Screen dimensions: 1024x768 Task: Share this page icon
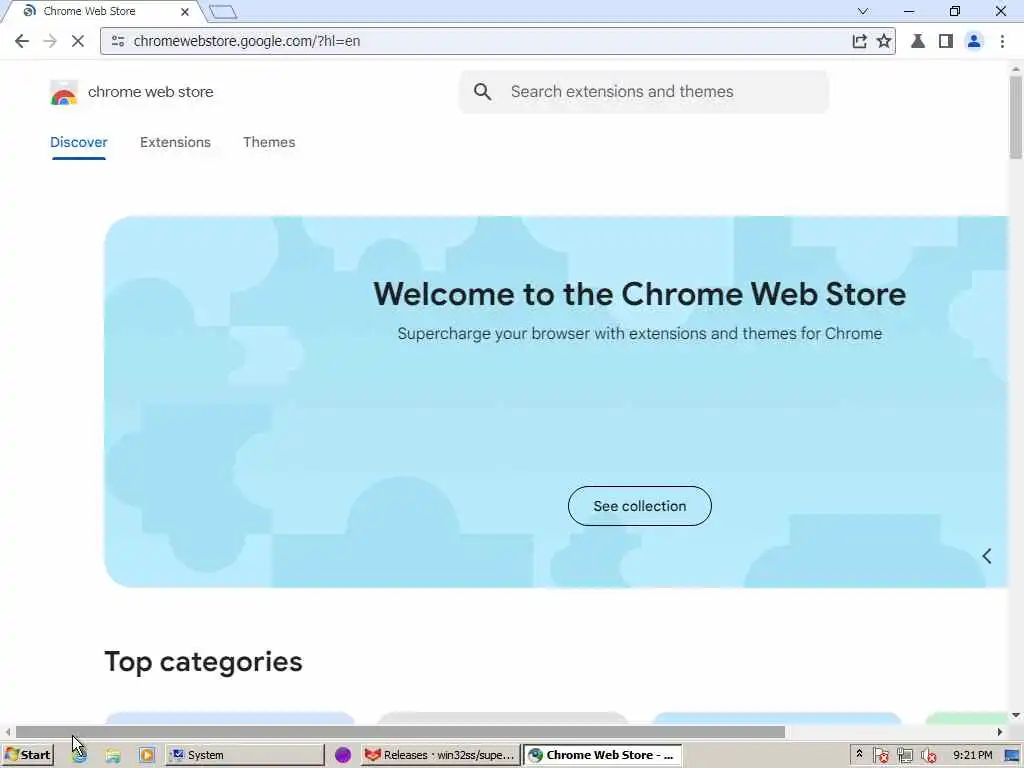pos(859,41)
